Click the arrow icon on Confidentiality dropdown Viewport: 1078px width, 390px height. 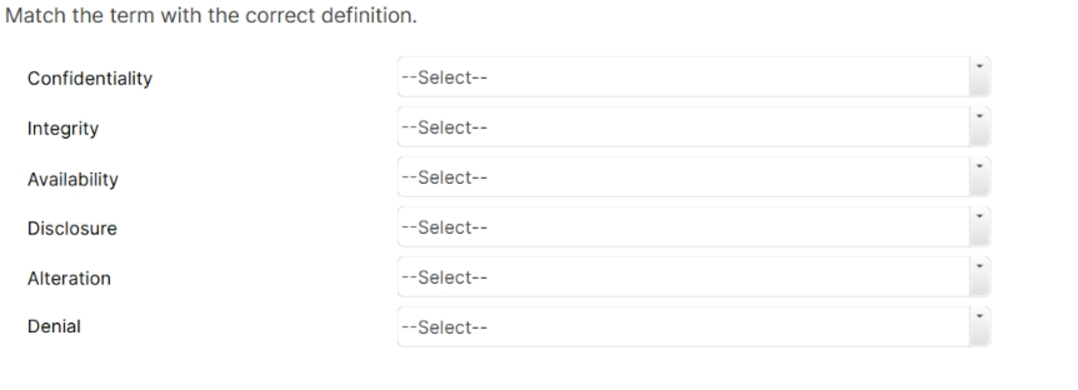click(980, 67)
